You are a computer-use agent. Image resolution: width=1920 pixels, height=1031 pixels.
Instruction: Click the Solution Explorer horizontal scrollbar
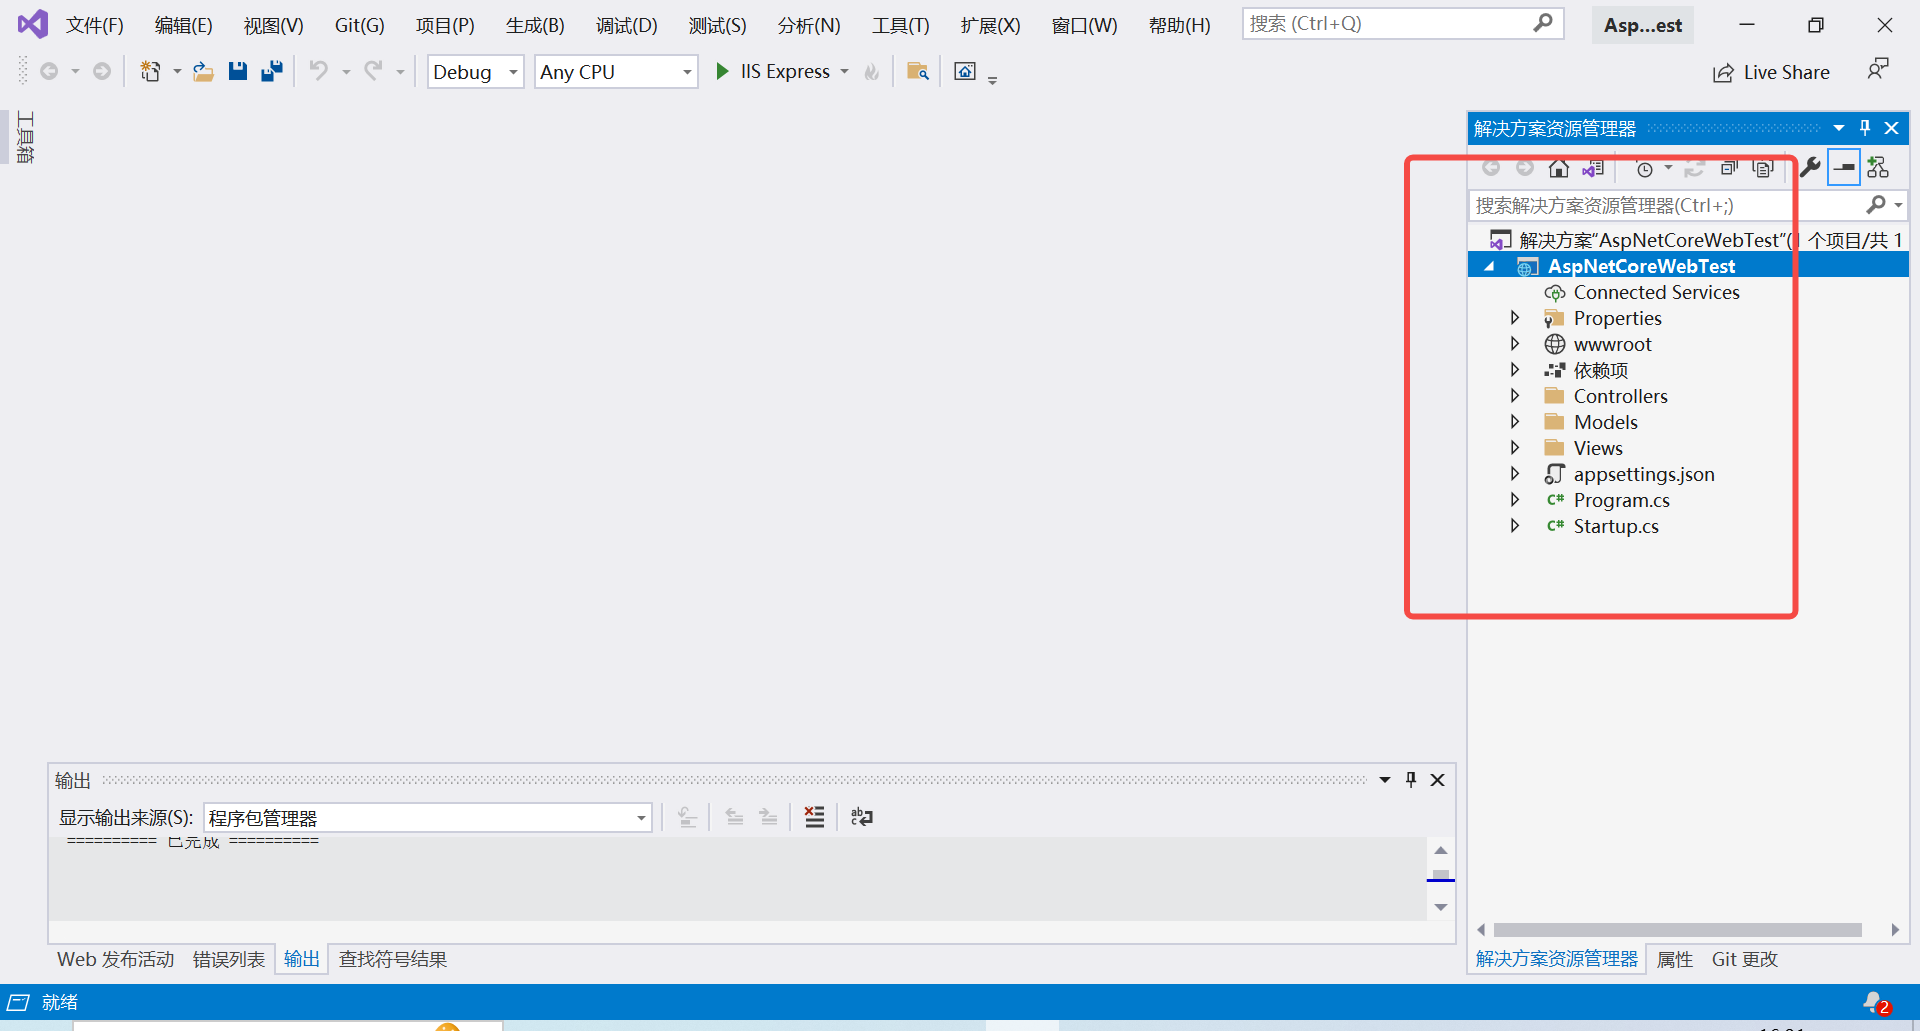click(x=1678, y=930)
